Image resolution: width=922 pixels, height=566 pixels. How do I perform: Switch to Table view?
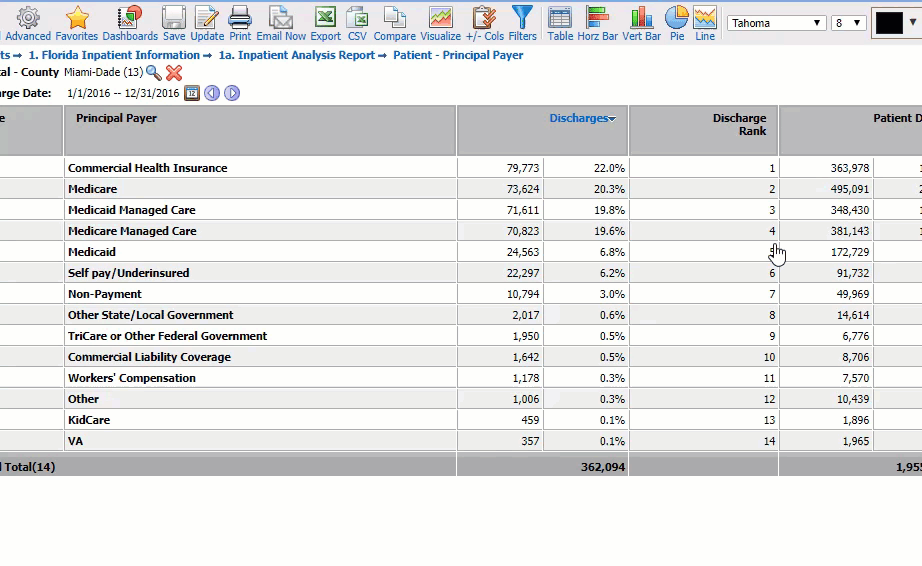tap(560, 24)
